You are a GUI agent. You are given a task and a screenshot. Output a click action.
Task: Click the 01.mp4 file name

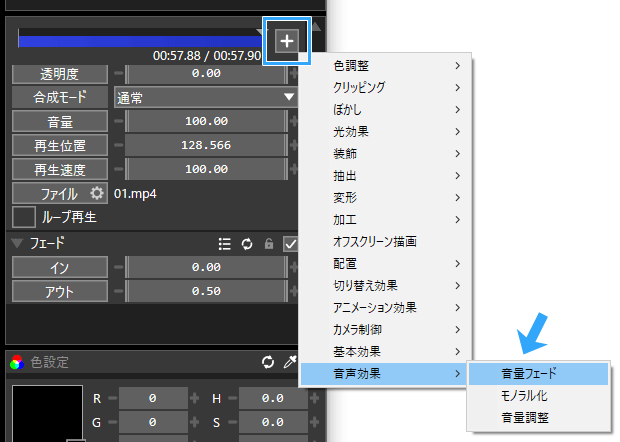click(135, 194)
